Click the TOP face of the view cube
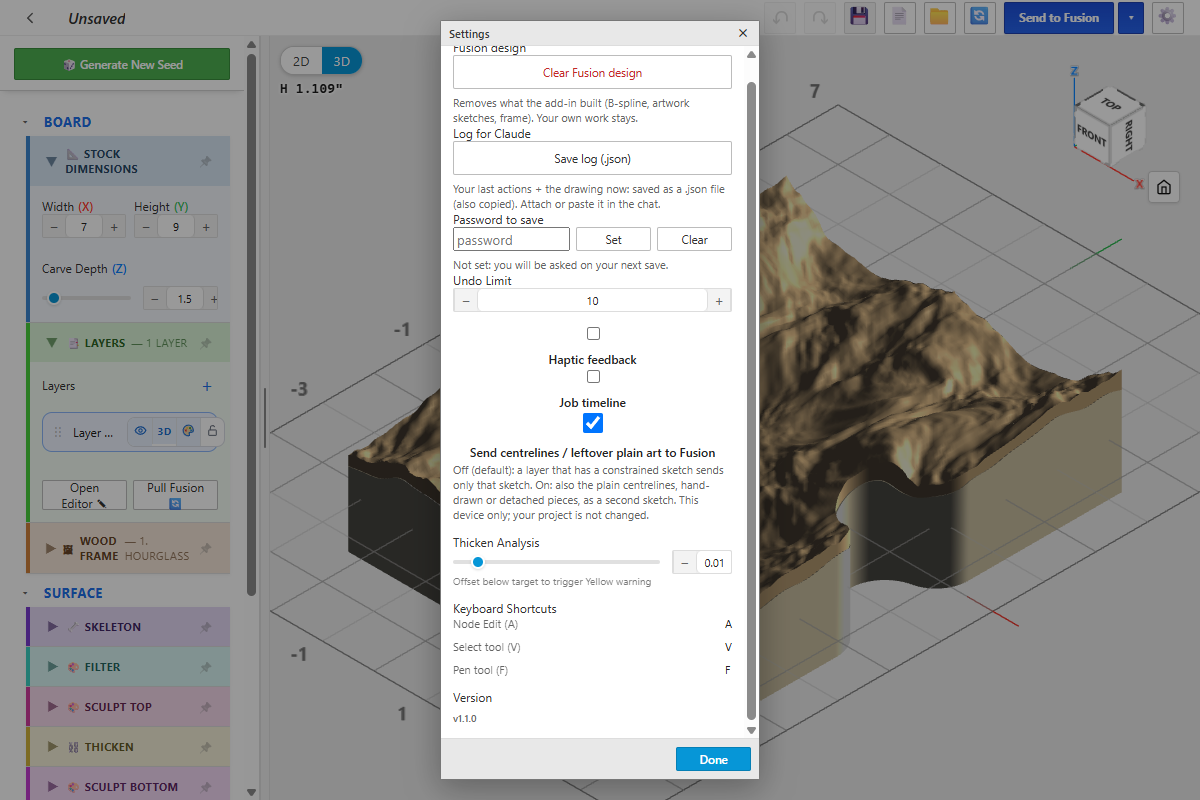The height and width of the screenshot is (800, 1200). click(1111, 103)
